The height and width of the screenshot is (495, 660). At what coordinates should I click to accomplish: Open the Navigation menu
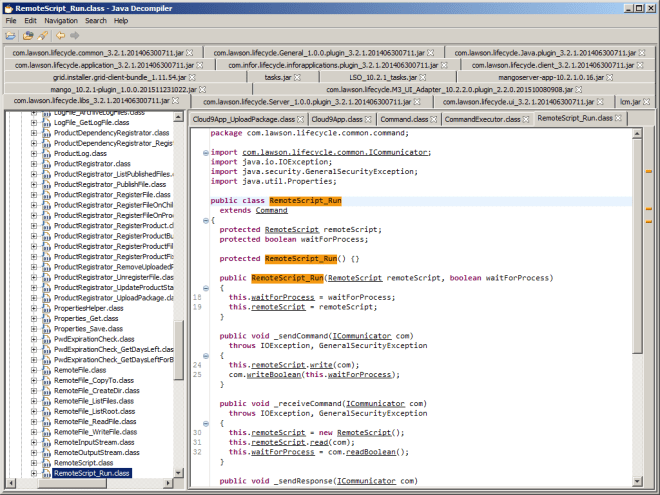click(60, 20)
